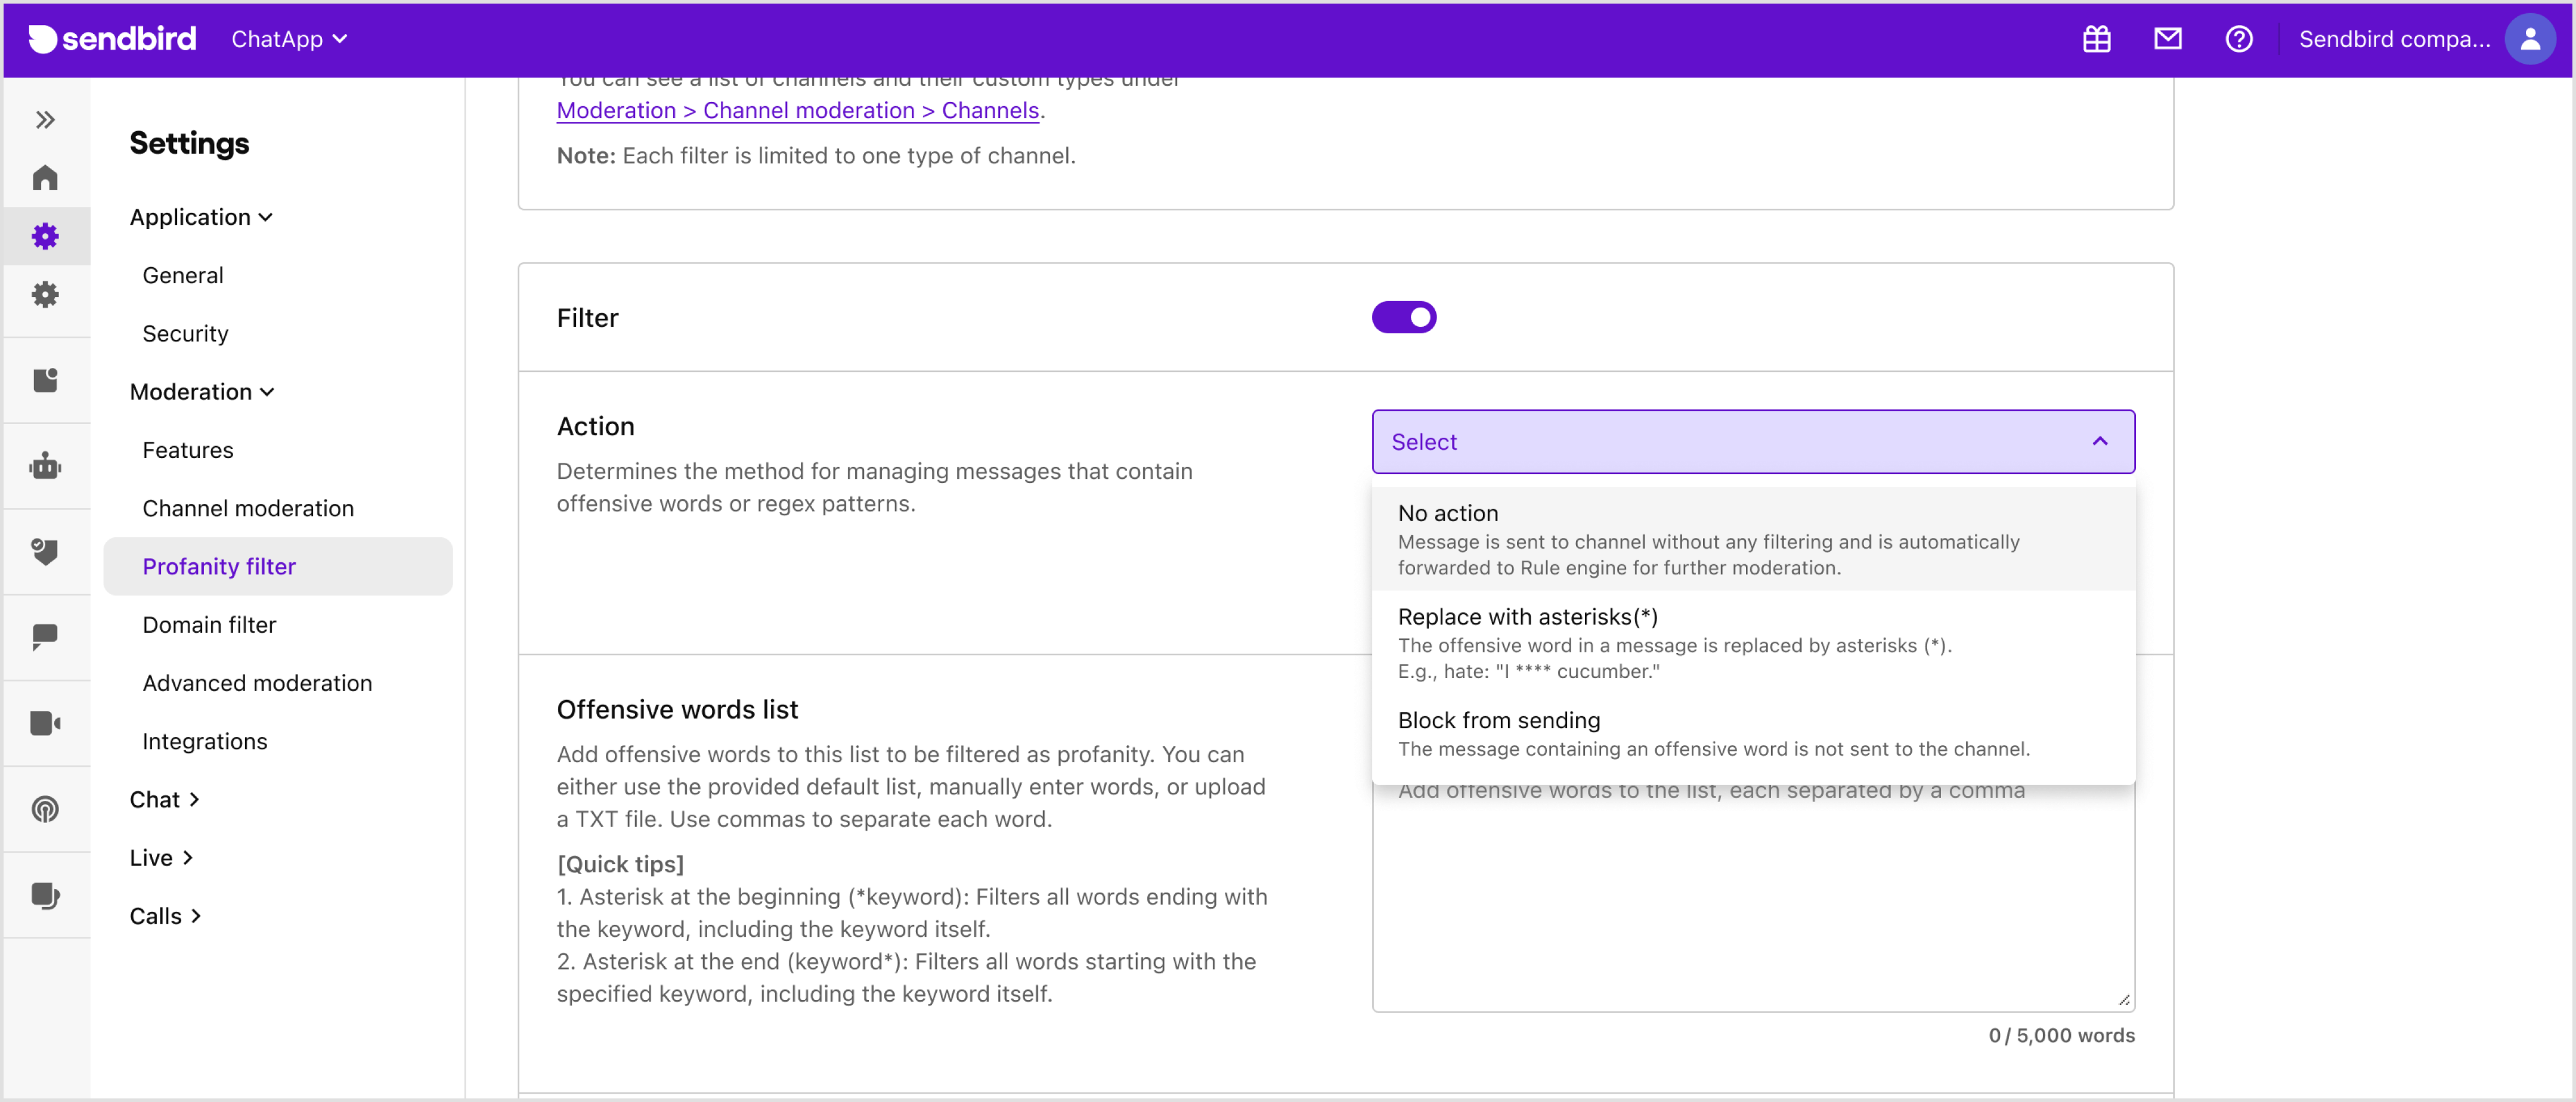The image size is (2576, 1102).
Task: Choose Replace with asterisks(*) option
Action: (1752, 642)
